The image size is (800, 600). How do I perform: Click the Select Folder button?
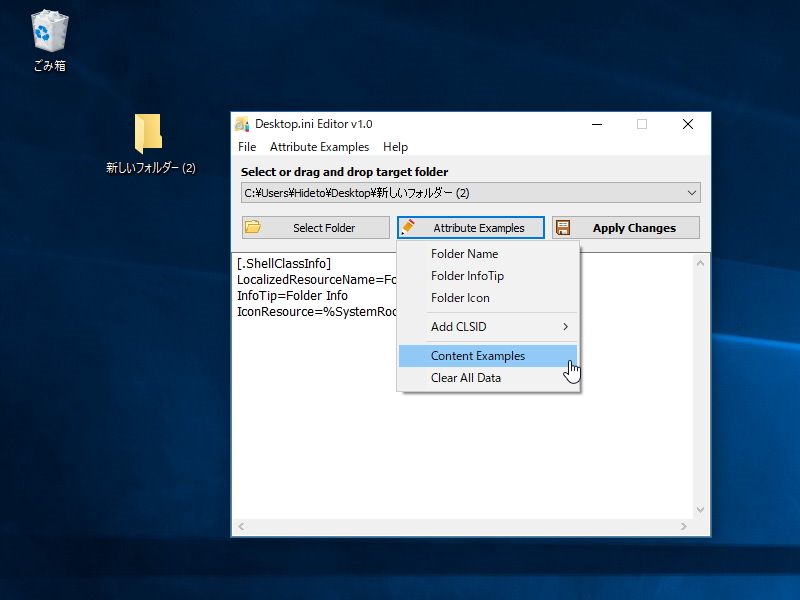click(x=316, y=228)
